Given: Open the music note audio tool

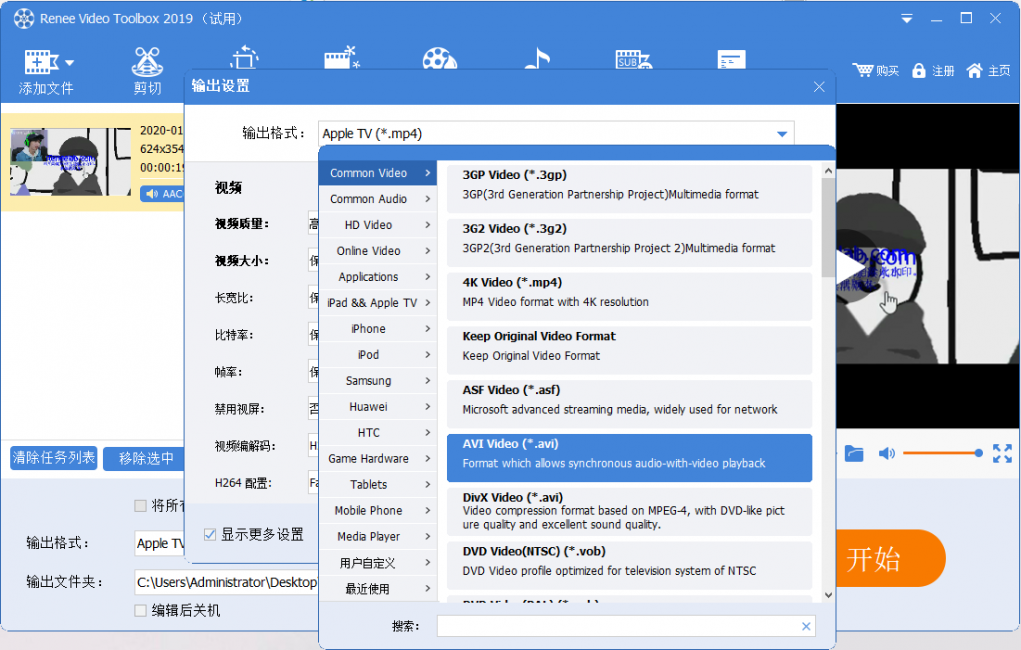Looking at the screenshot, I should (x=537, y=58).
